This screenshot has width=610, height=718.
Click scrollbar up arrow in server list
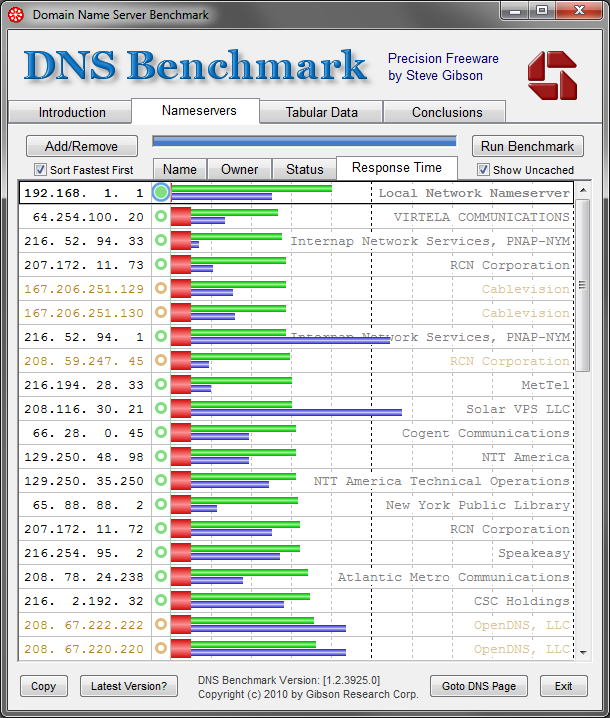583,190
